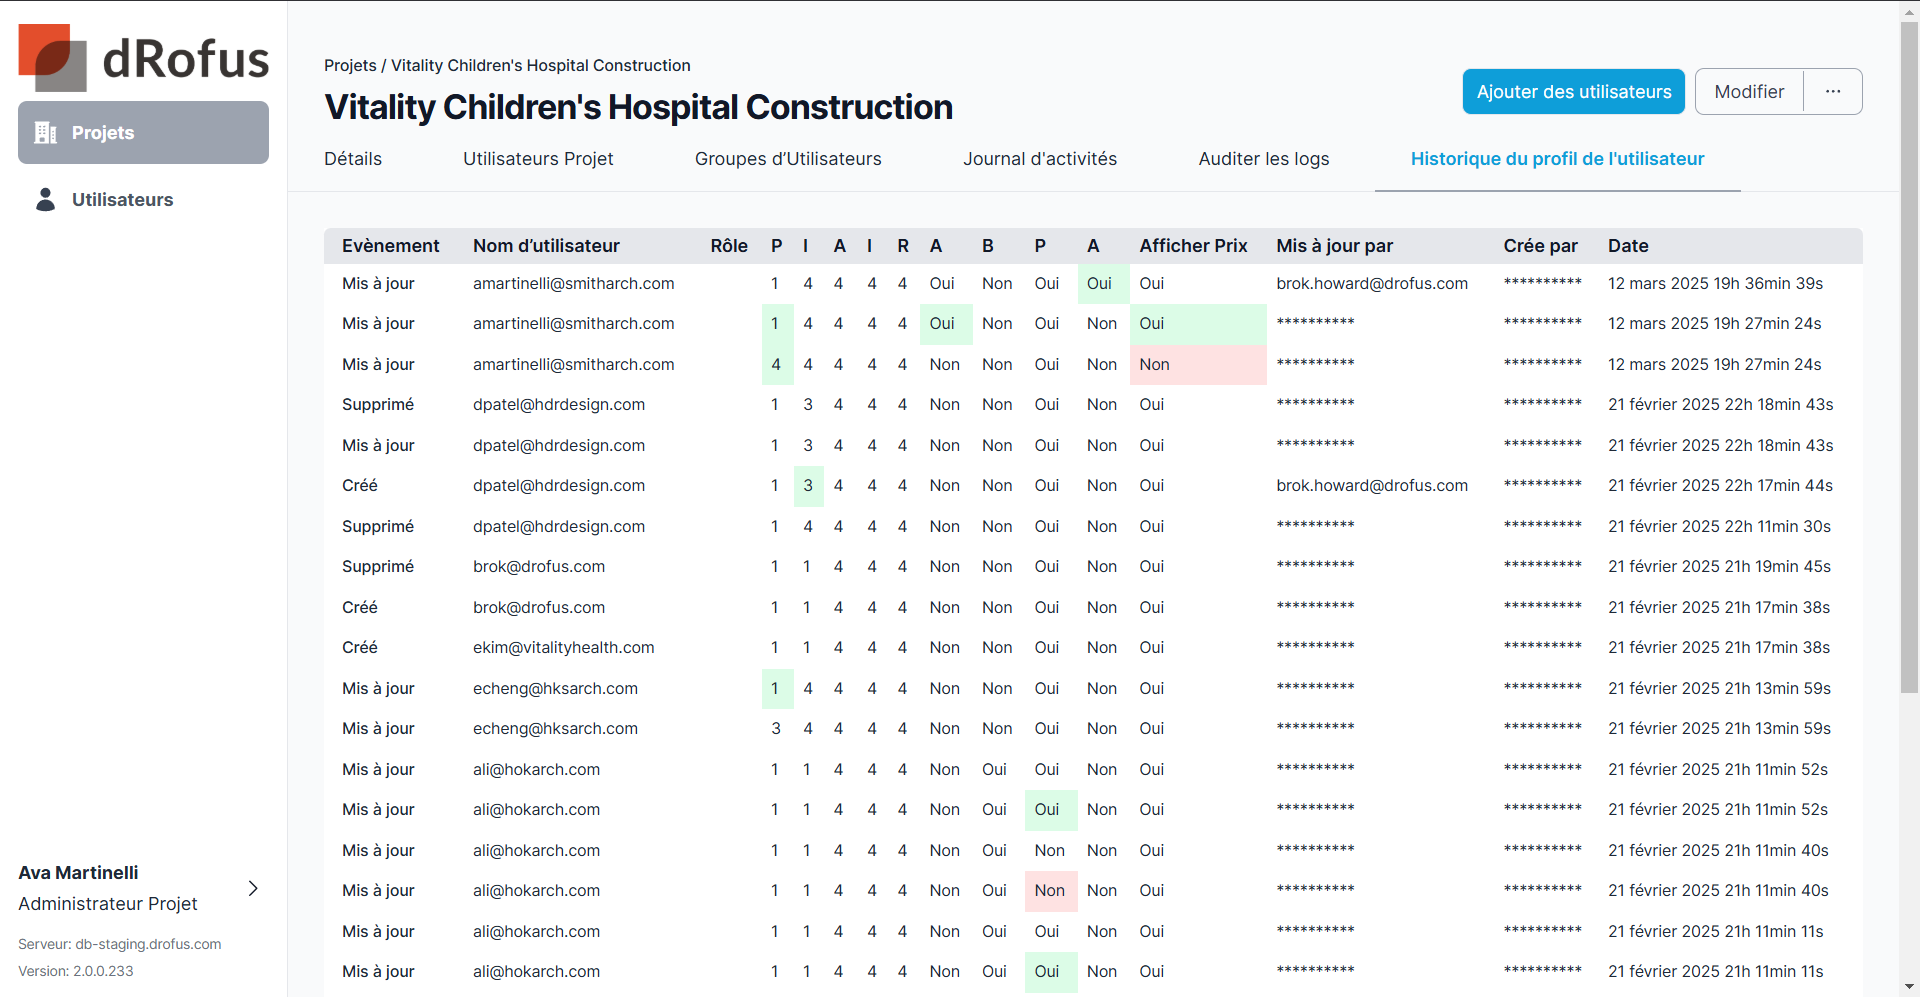Switch to the Détails tab
This screenshot has width=1920, height=997.
pos(353,159)
